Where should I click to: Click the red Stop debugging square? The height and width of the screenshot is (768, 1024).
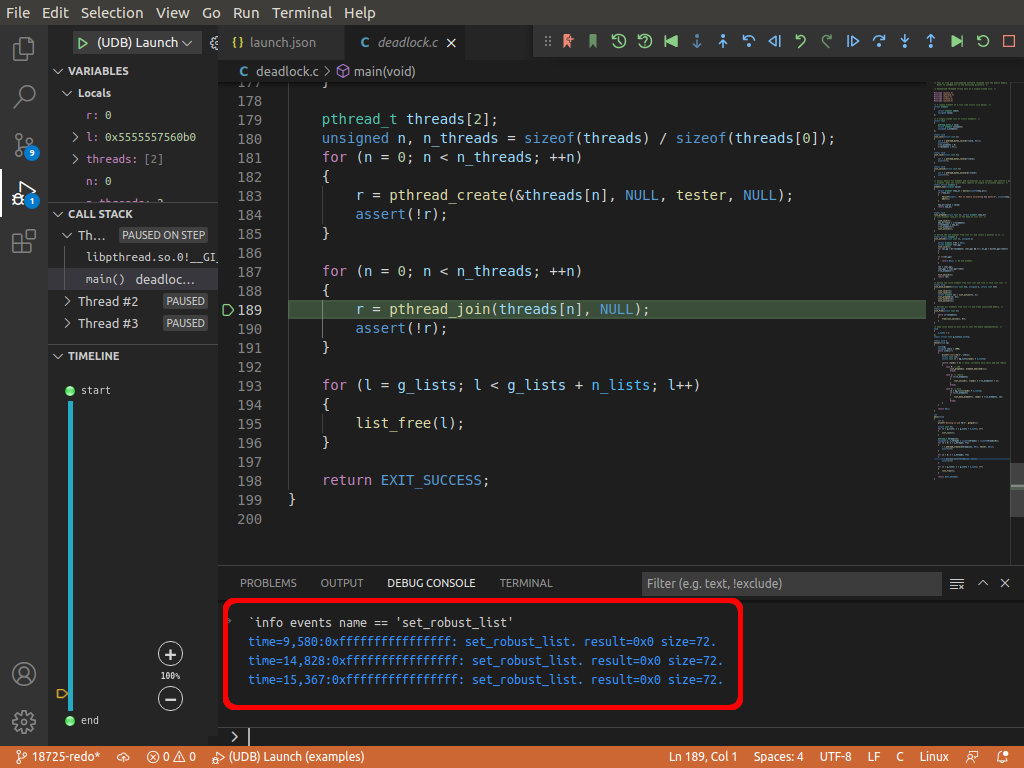pyautogui.click(x=1009, y=41)
